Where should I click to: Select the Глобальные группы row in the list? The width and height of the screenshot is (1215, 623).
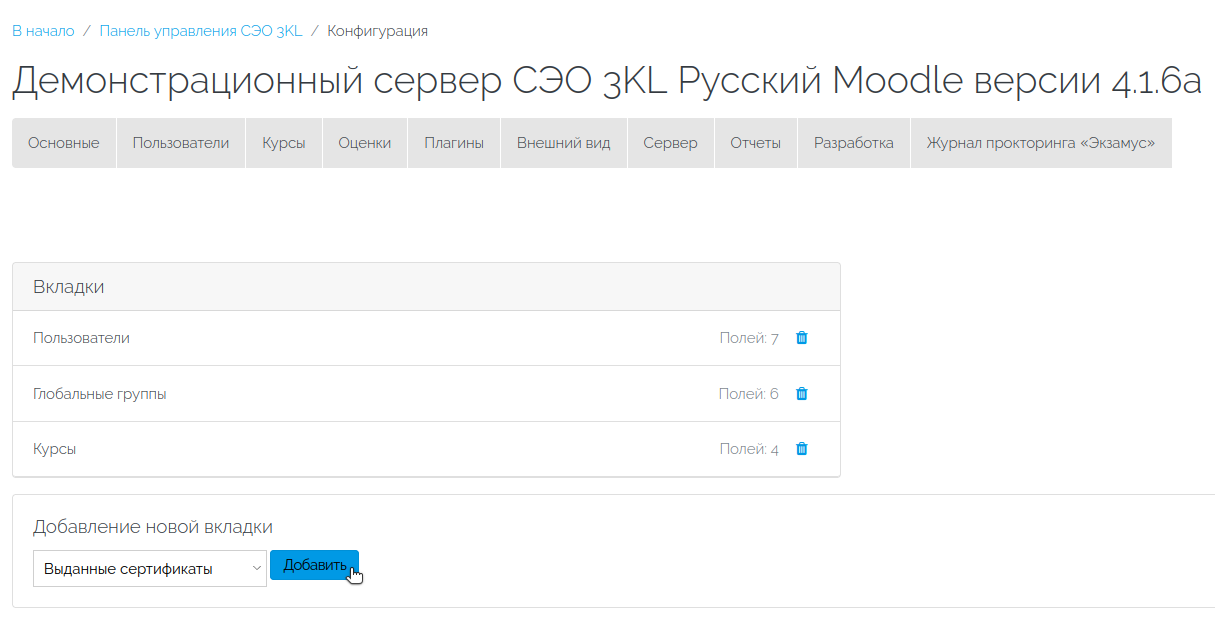426,394
